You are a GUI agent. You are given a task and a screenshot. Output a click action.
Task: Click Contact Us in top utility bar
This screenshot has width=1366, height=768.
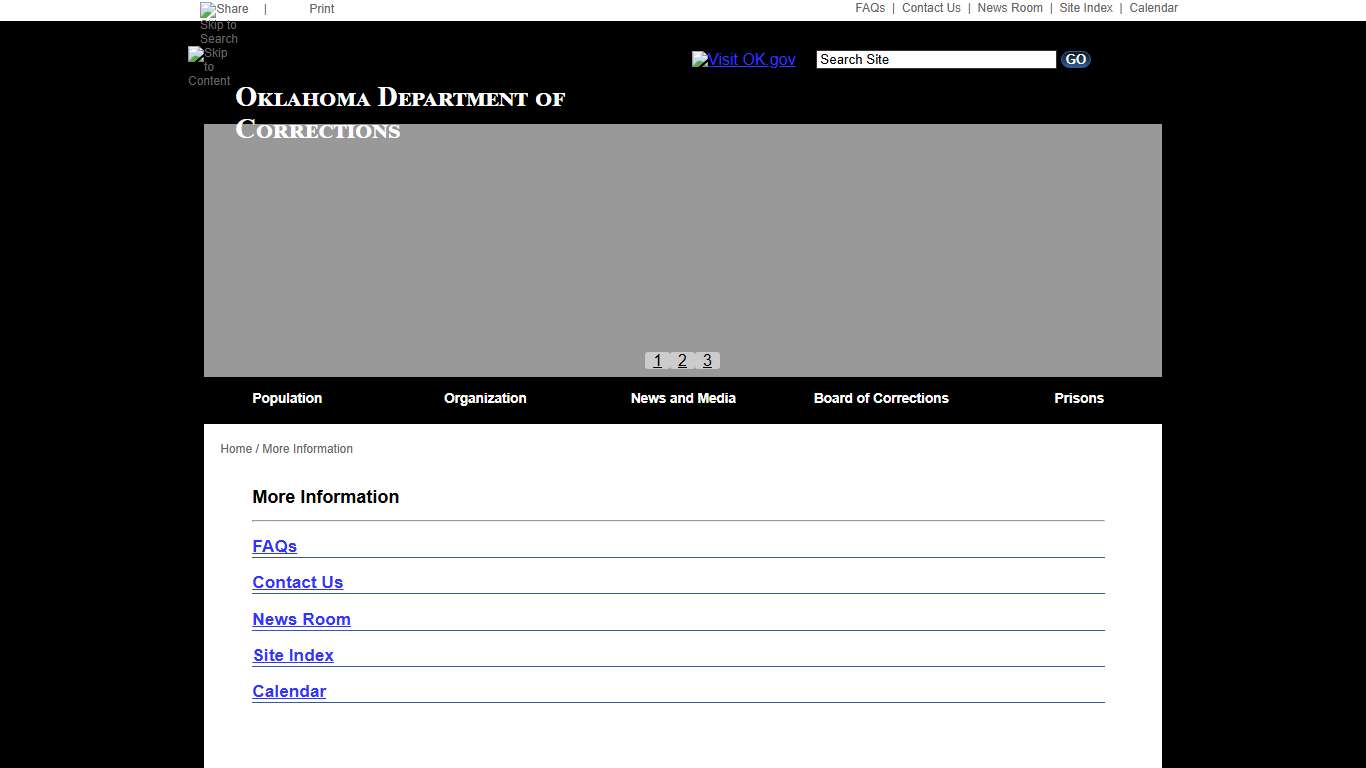pyautogui.click(x=930, y=8)
